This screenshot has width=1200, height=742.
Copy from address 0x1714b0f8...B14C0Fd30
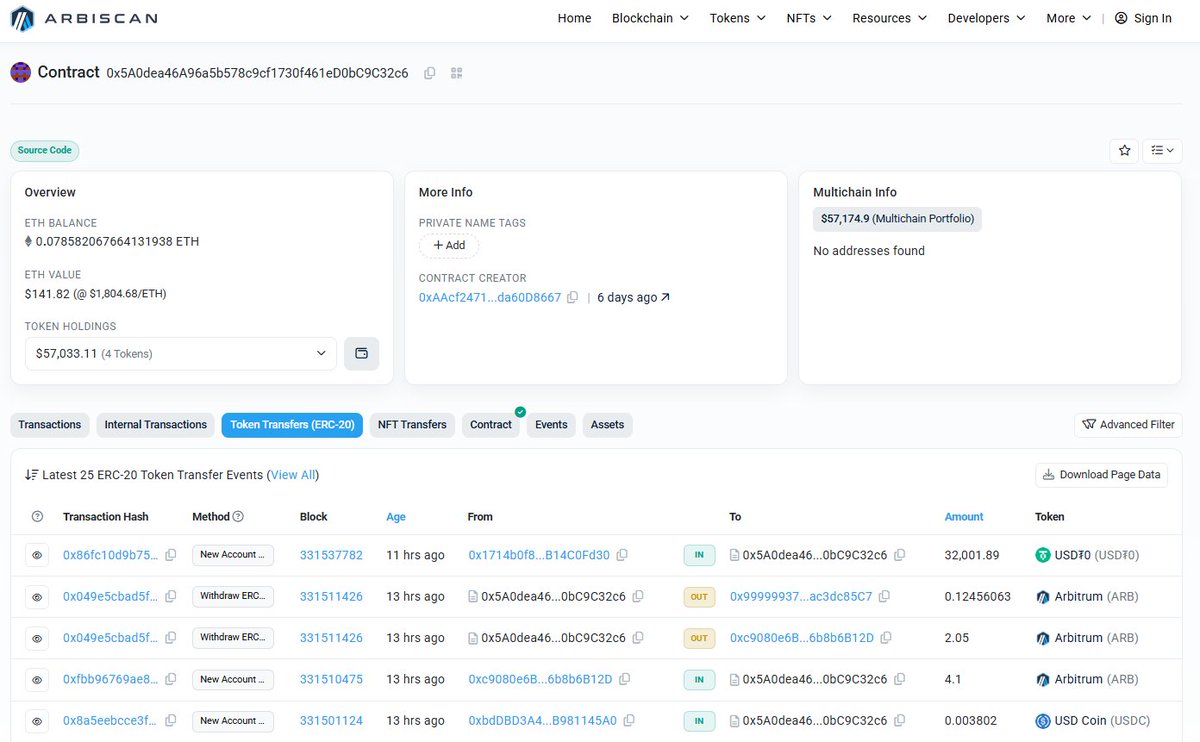pyautogui.click(x=622, y=555)
